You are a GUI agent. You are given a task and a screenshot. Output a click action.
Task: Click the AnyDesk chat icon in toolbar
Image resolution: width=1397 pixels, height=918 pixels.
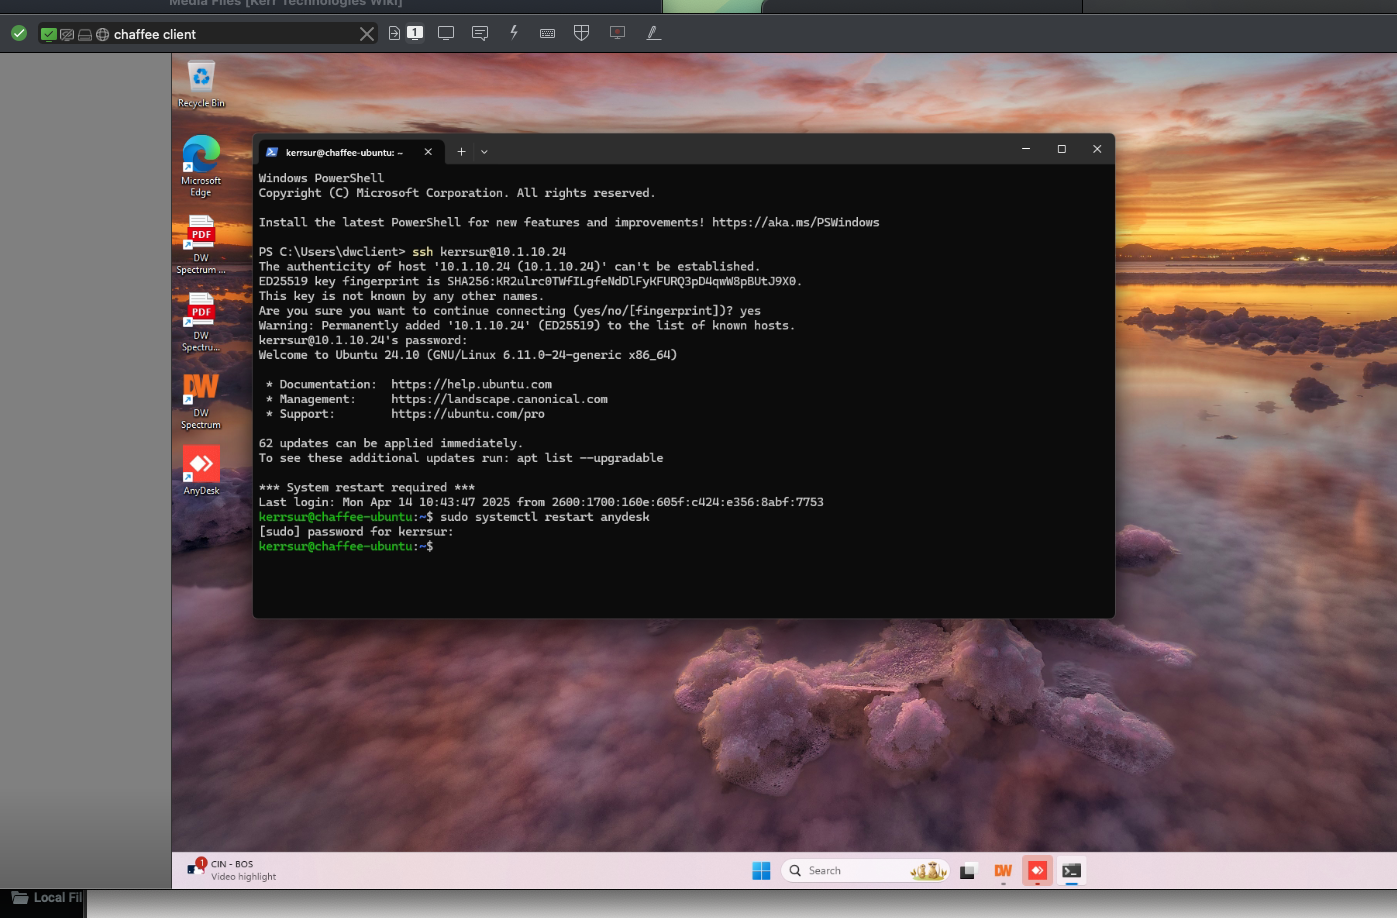[x=480, y=33]
